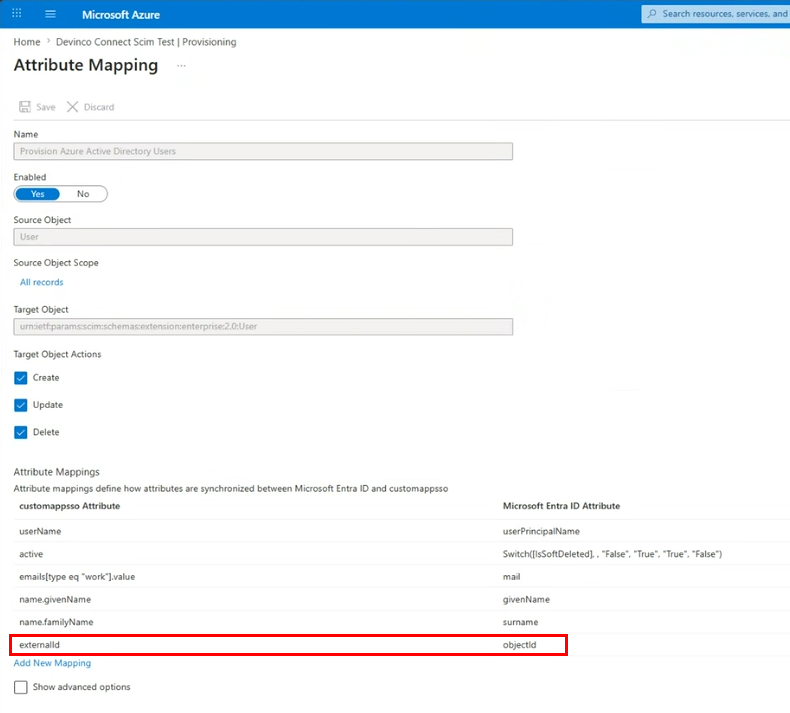The height and width of the screenshot is (713, 790).
Task: Click the Target Object field
Action: [x=263, y=327]
